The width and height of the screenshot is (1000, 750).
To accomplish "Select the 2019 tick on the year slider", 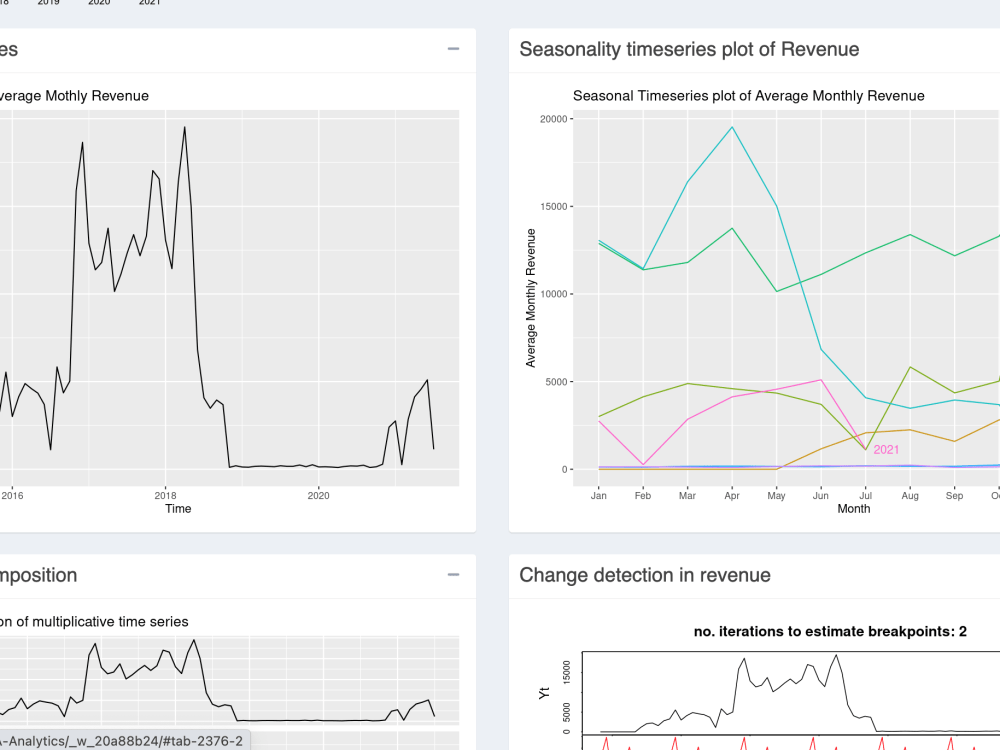I will pos(48,3).
